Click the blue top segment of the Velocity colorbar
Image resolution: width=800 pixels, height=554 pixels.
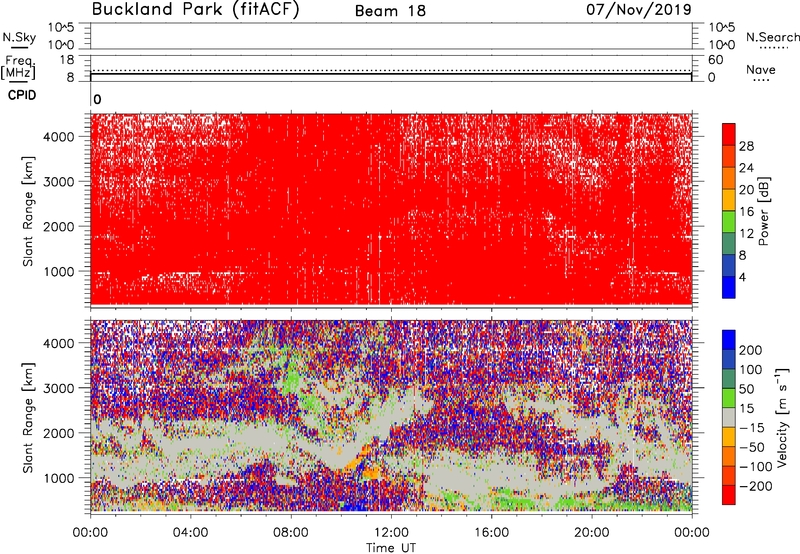point(729,340)
